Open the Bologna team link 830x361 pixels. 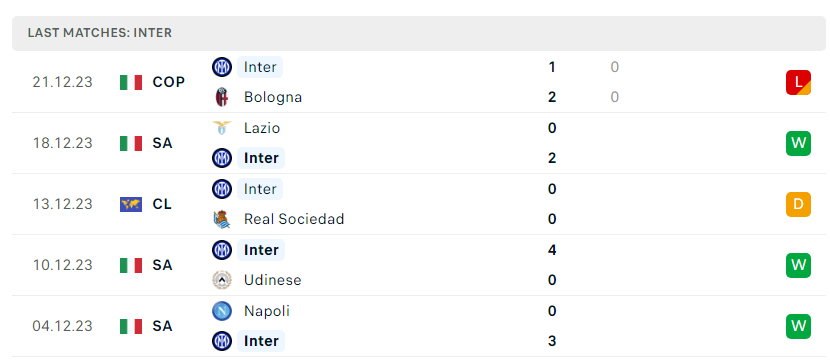(x=273, y=97)
